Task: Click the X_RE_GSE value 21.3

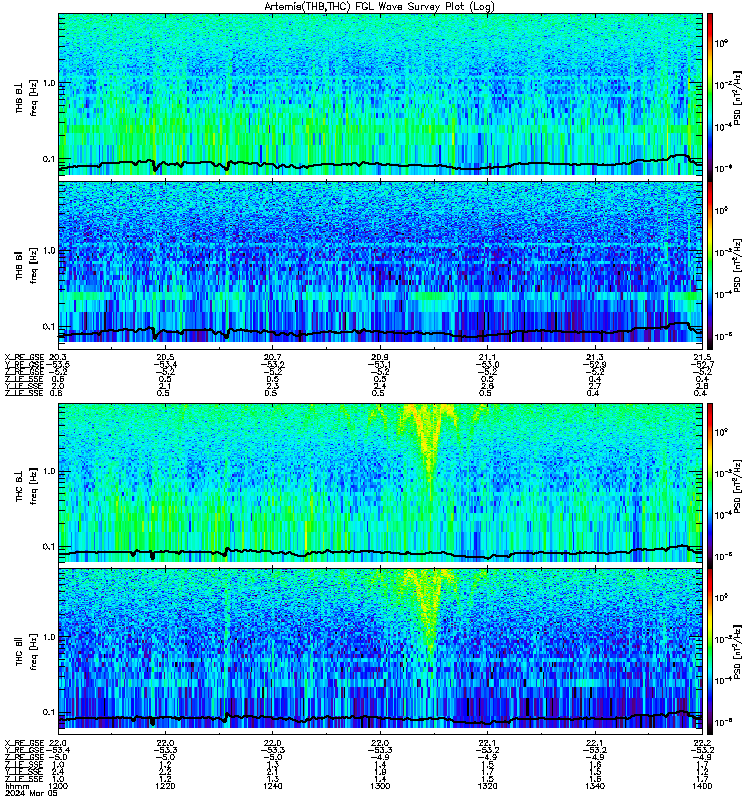Action: pos(595,357)
